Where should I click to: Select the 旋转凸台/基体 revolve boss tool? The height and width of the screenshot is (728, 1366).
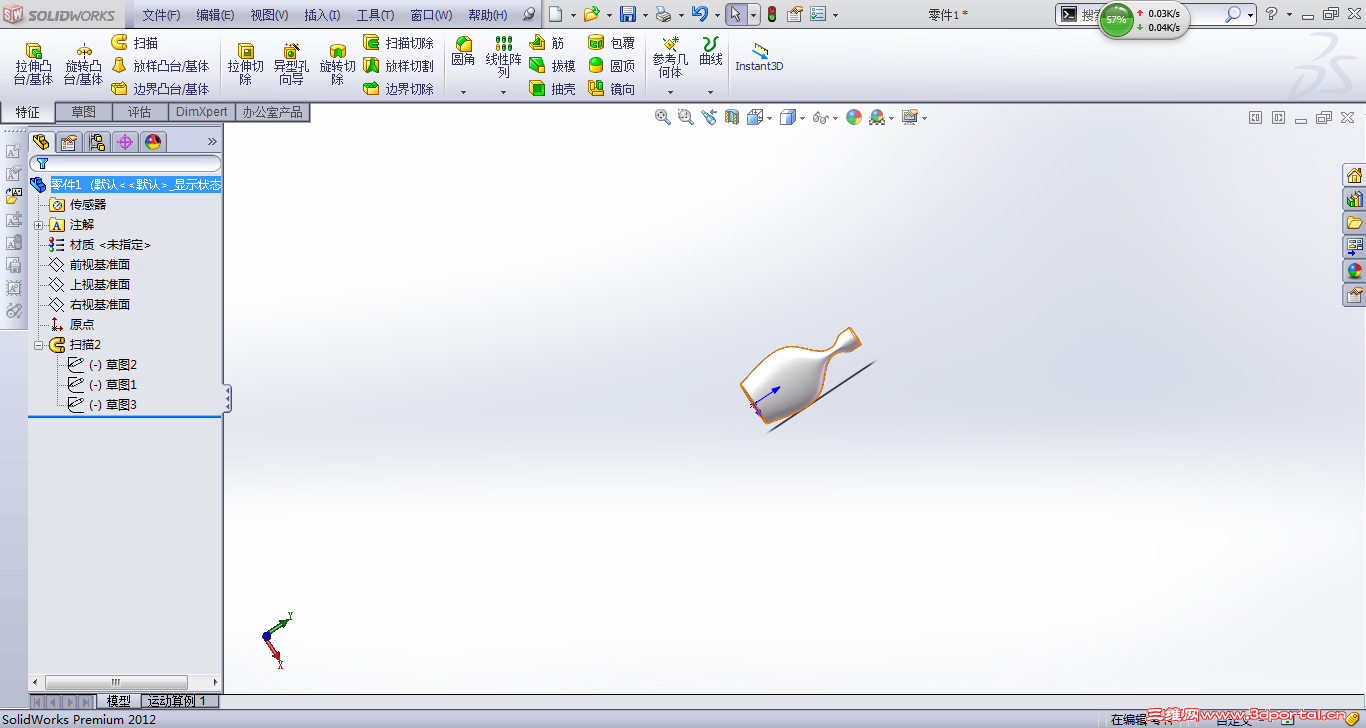coord(84,64)
